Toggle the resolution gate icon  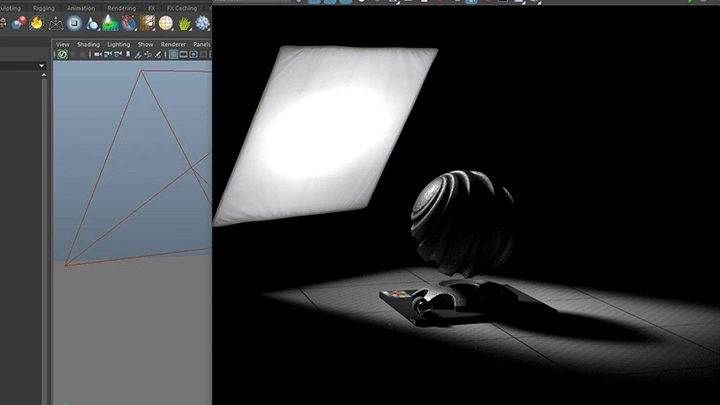193,55
